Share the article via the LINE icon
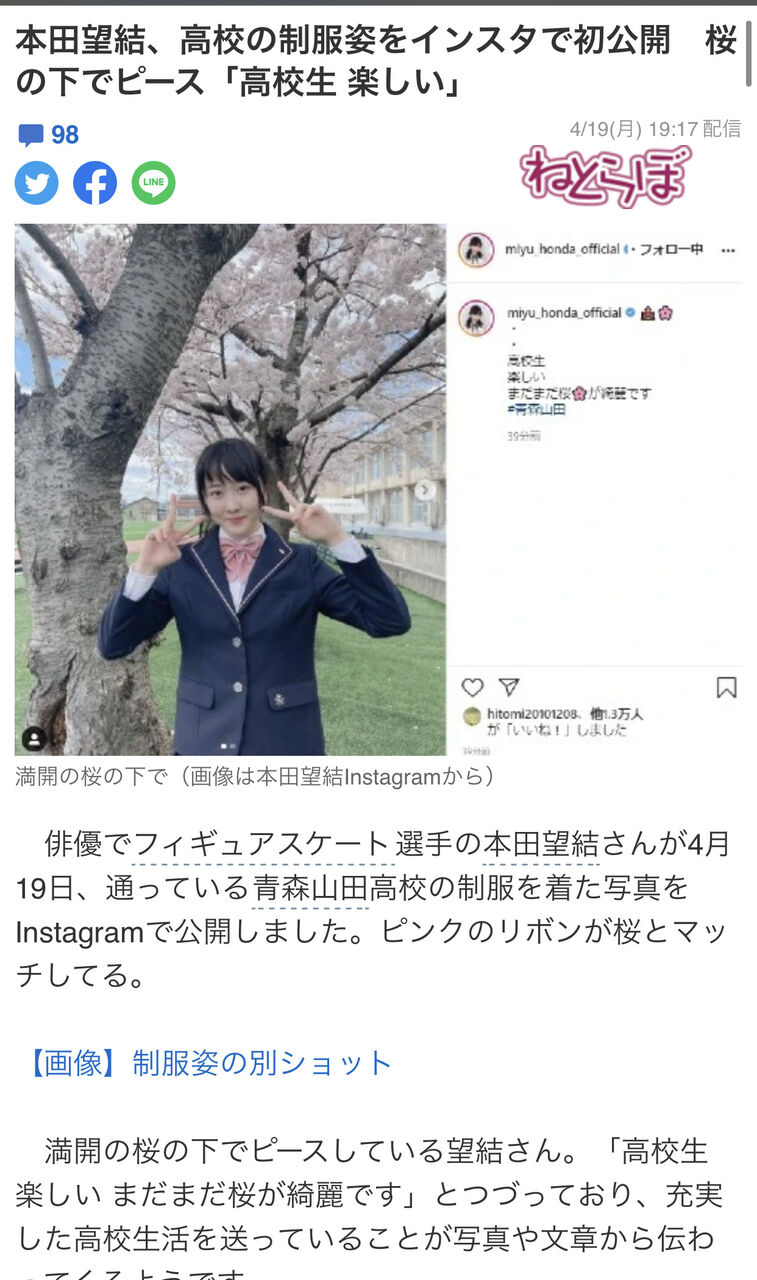Screen dimensions: 757x1280 click(153, 183)
